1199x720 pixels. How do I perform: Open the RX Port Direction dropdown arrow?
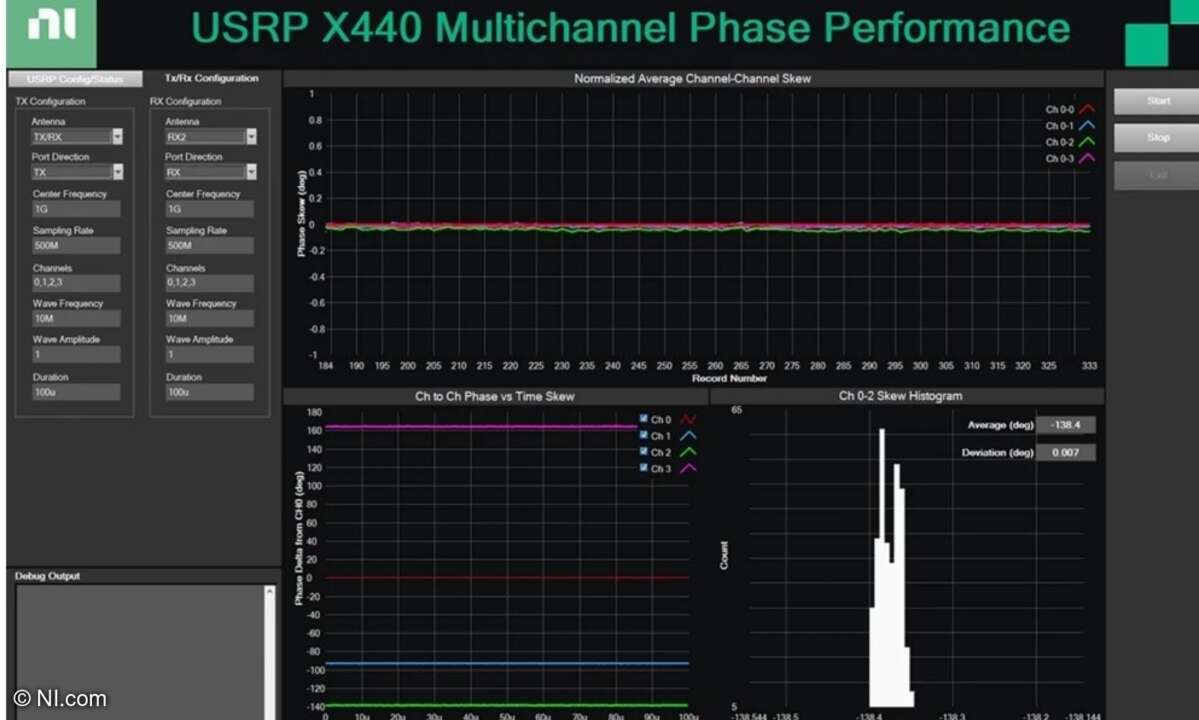(251, 171)
